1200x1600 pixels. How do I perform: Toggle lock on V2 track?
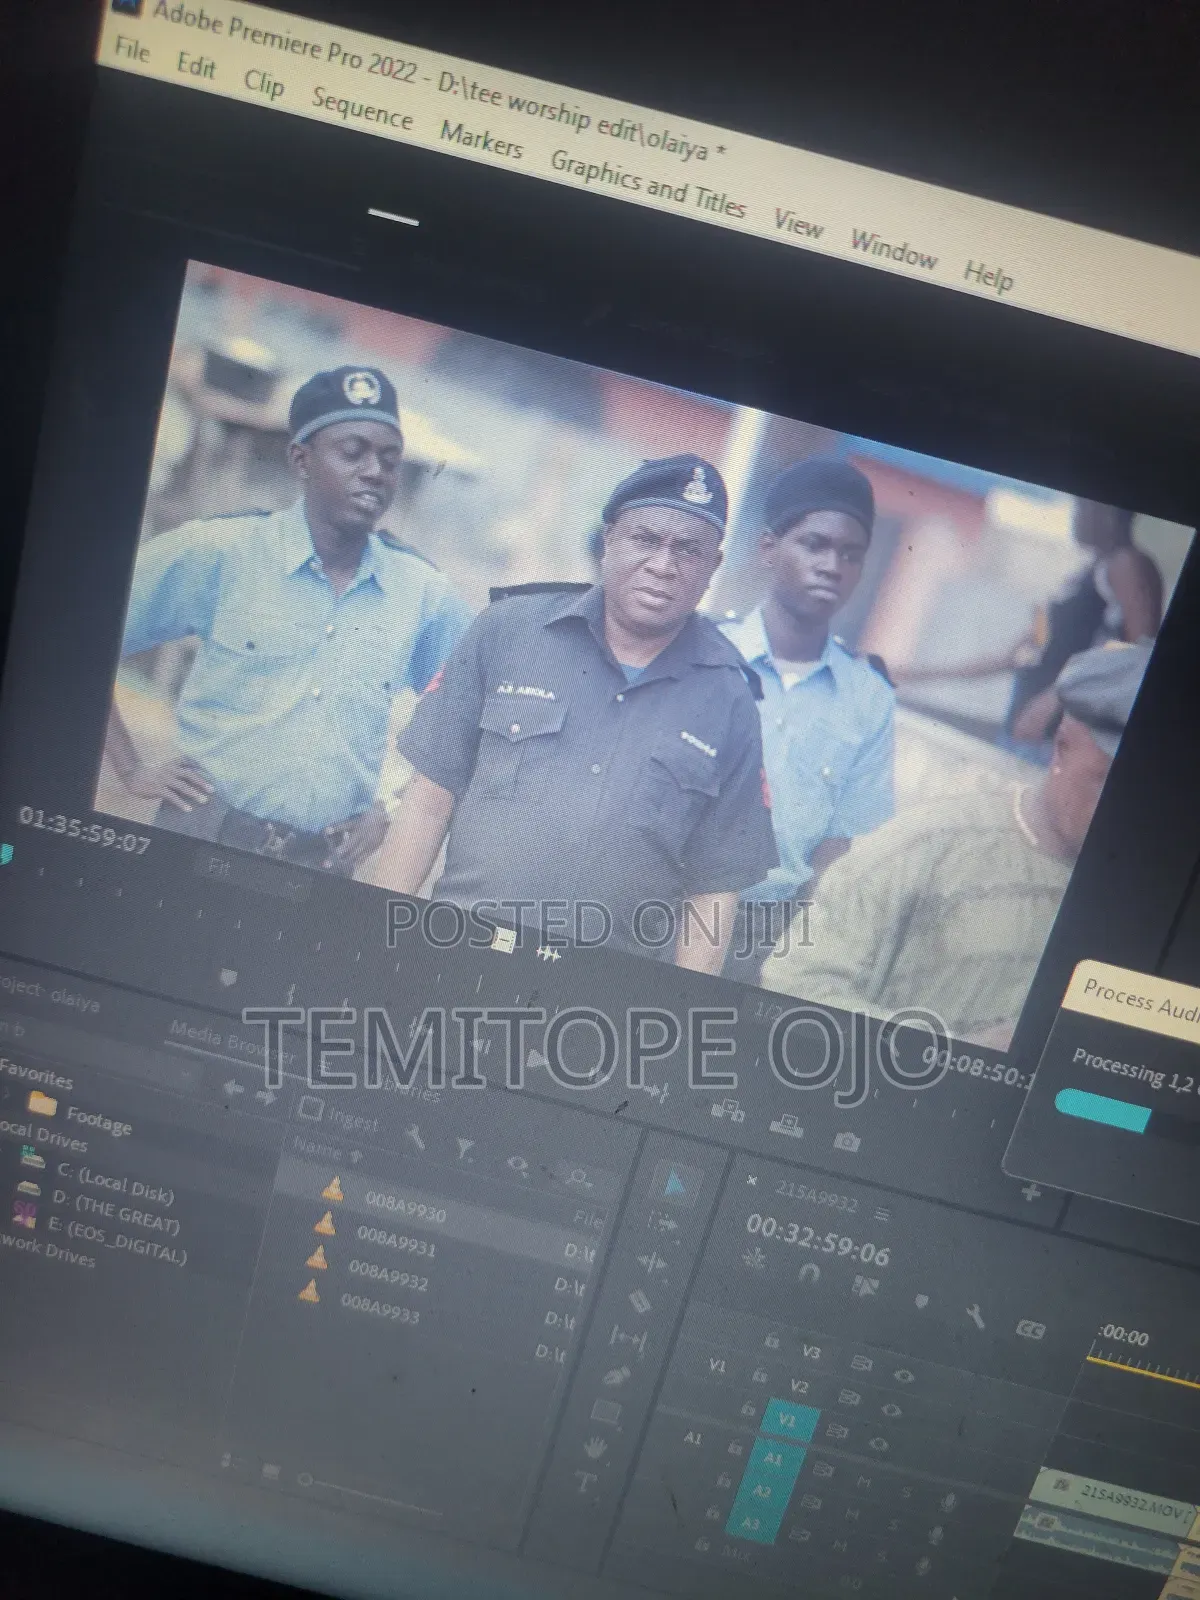point(760,1375)
